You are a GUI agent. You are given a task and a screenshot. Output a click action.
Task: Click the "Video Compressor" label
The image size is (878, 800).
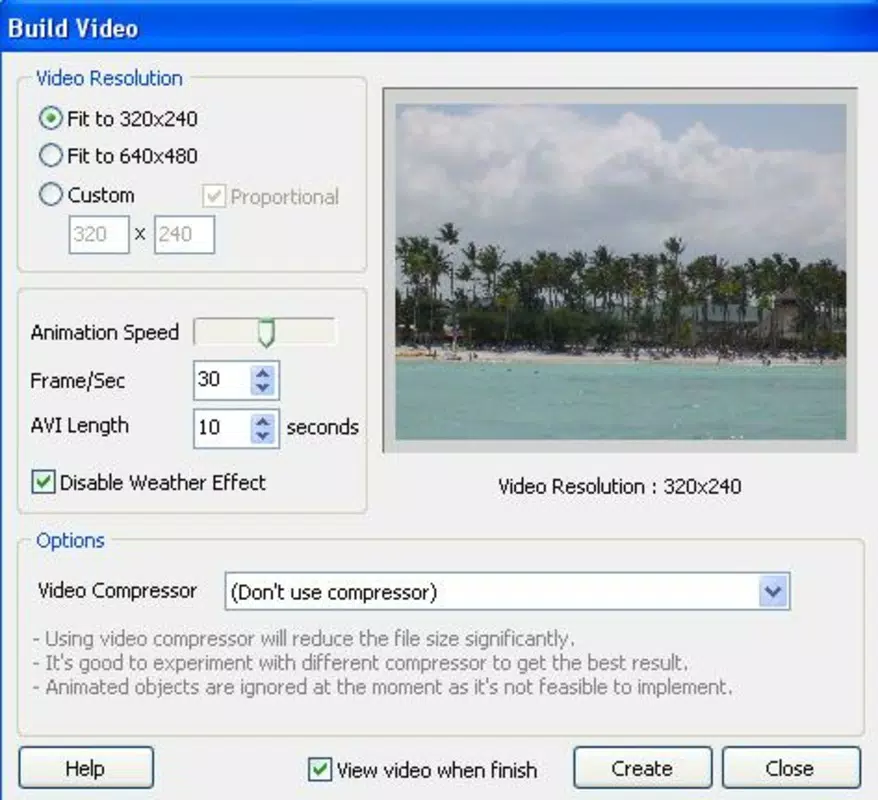[x=118, y=591]
